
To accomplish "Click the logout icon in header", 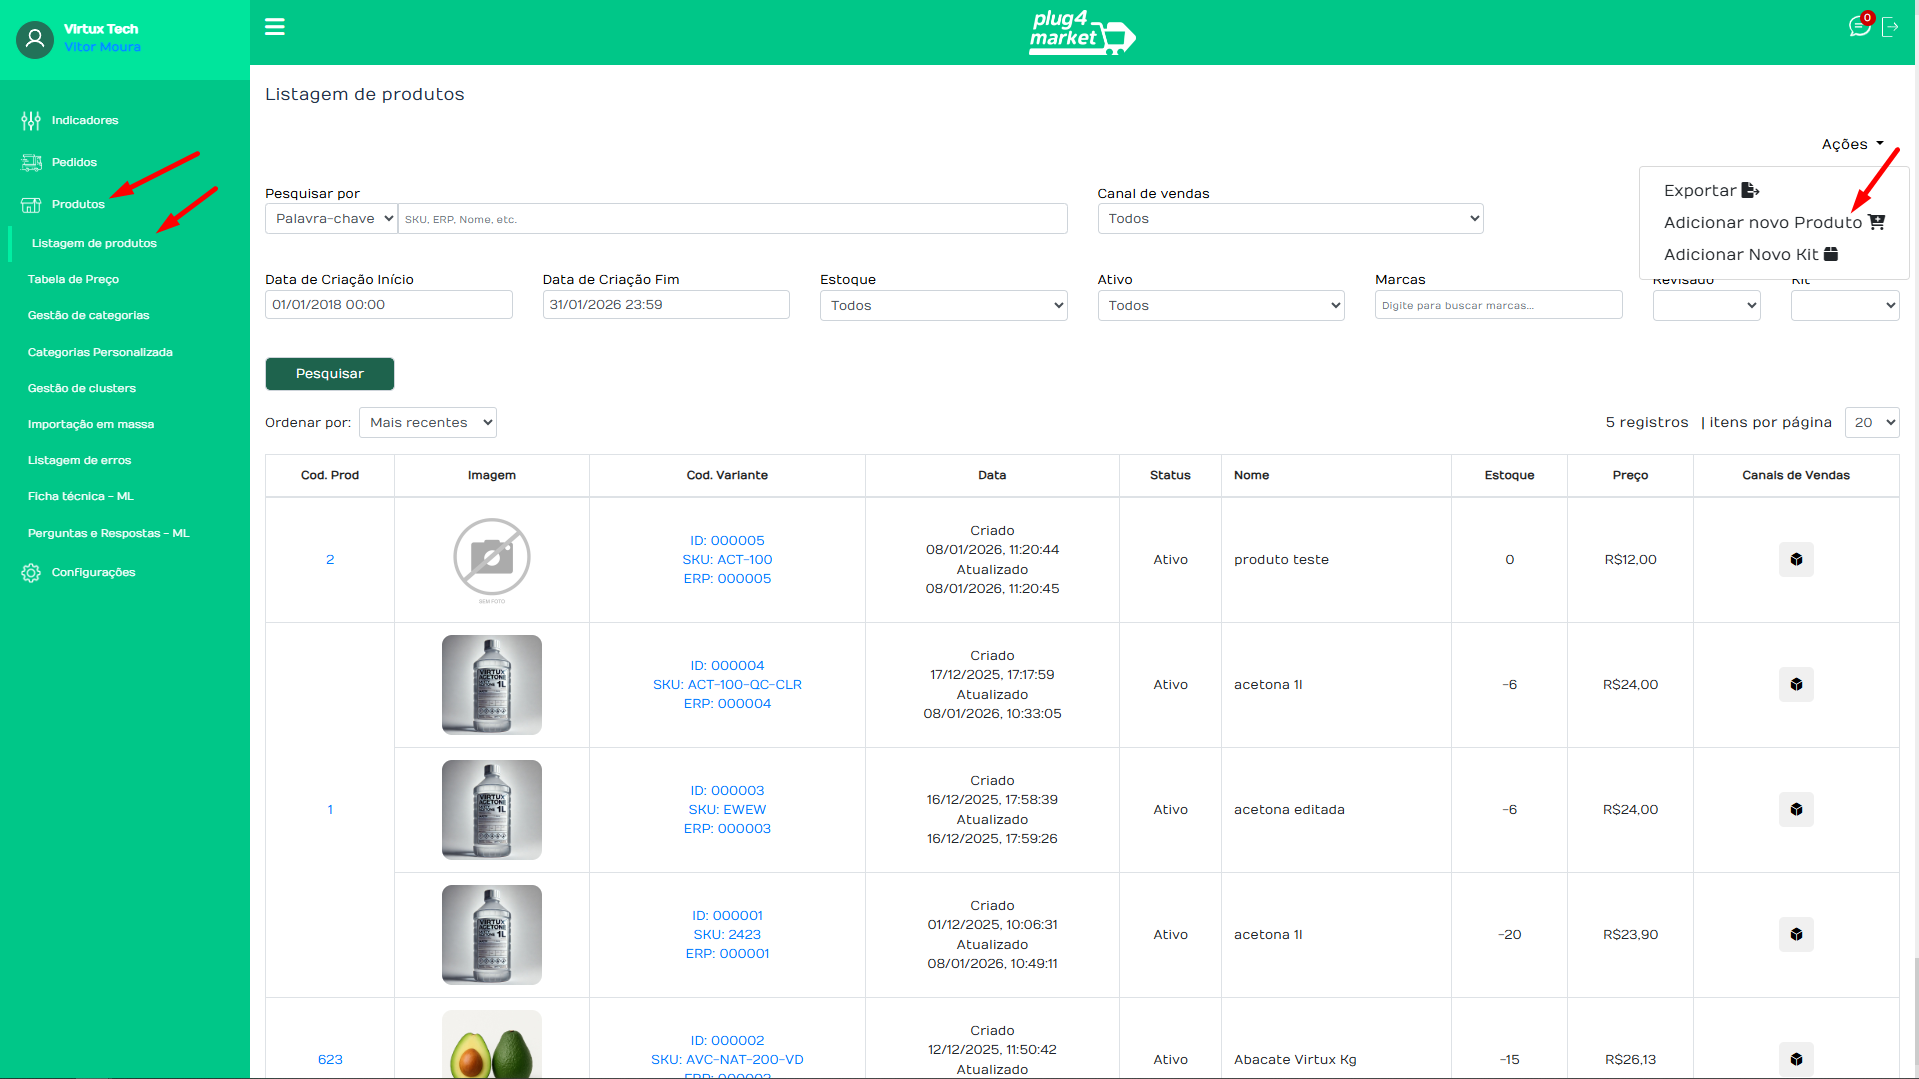I will 1890,27.
